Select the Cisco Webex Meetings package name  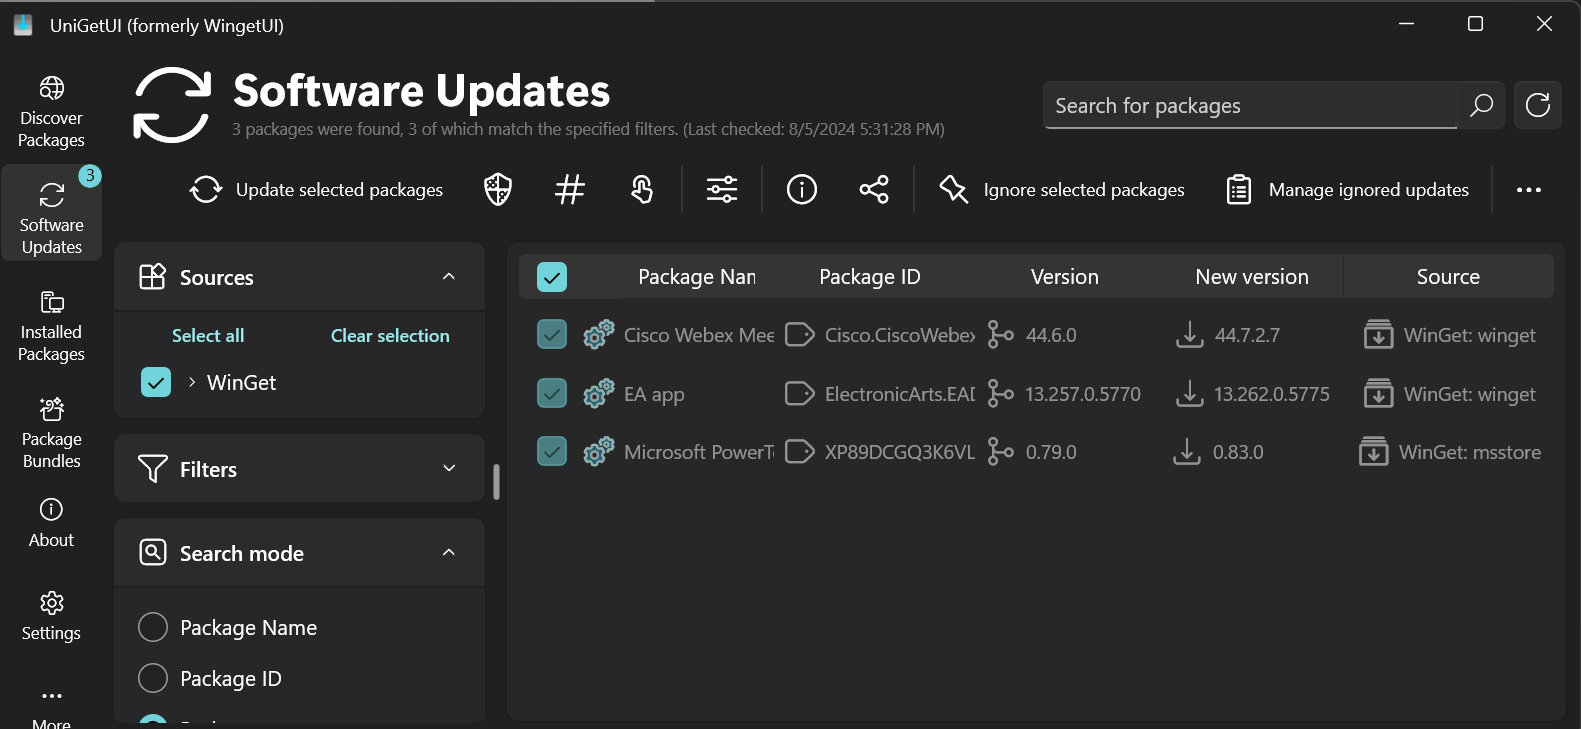[x=699, y=335]
